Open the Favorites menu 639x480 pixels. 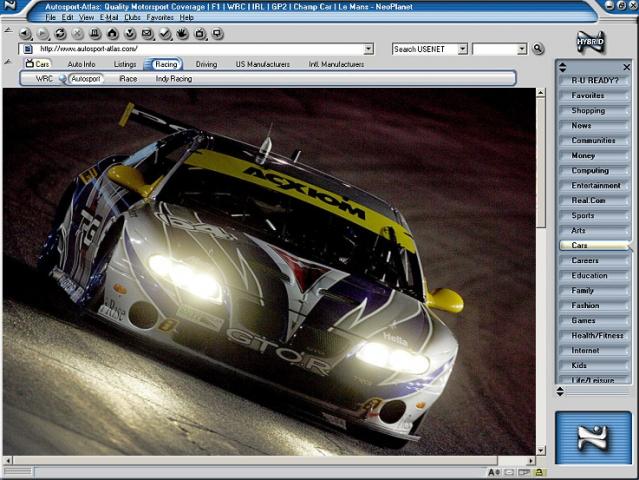[160, 17]
